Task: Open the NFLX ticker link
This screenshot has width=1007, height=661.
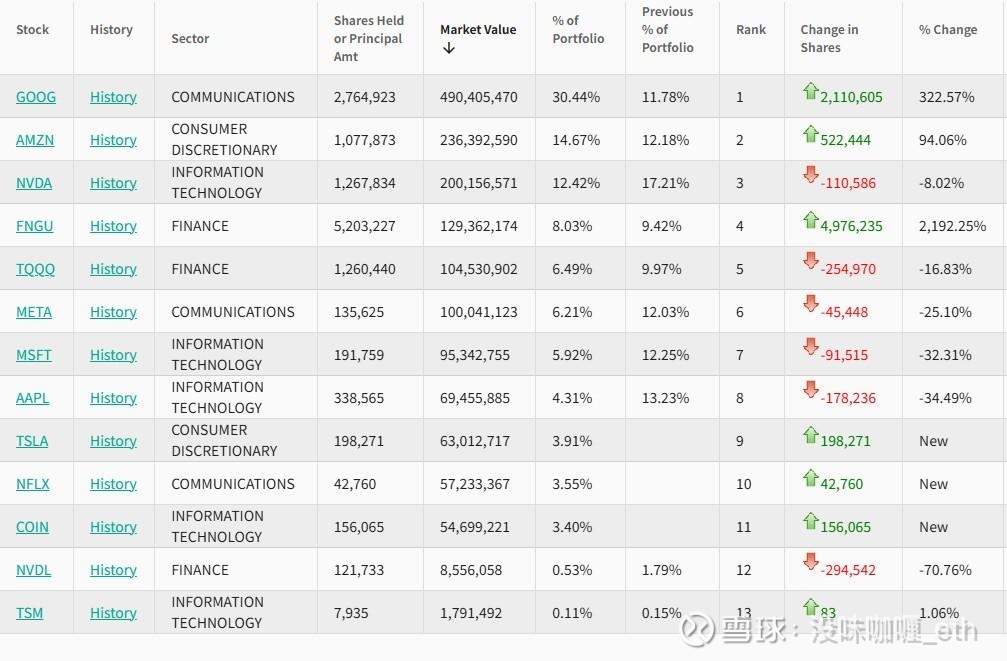Action: (33, 484)
